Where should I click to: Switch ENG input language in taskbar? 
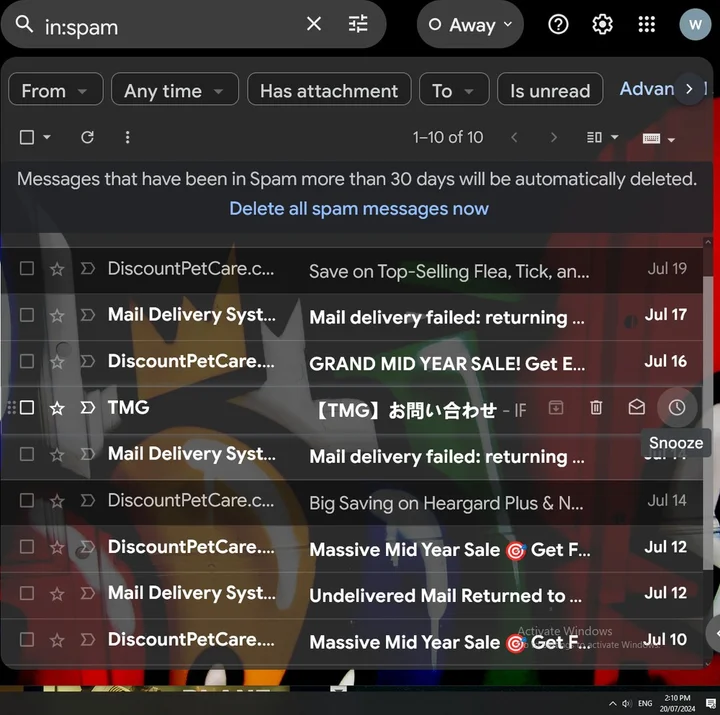645,703
